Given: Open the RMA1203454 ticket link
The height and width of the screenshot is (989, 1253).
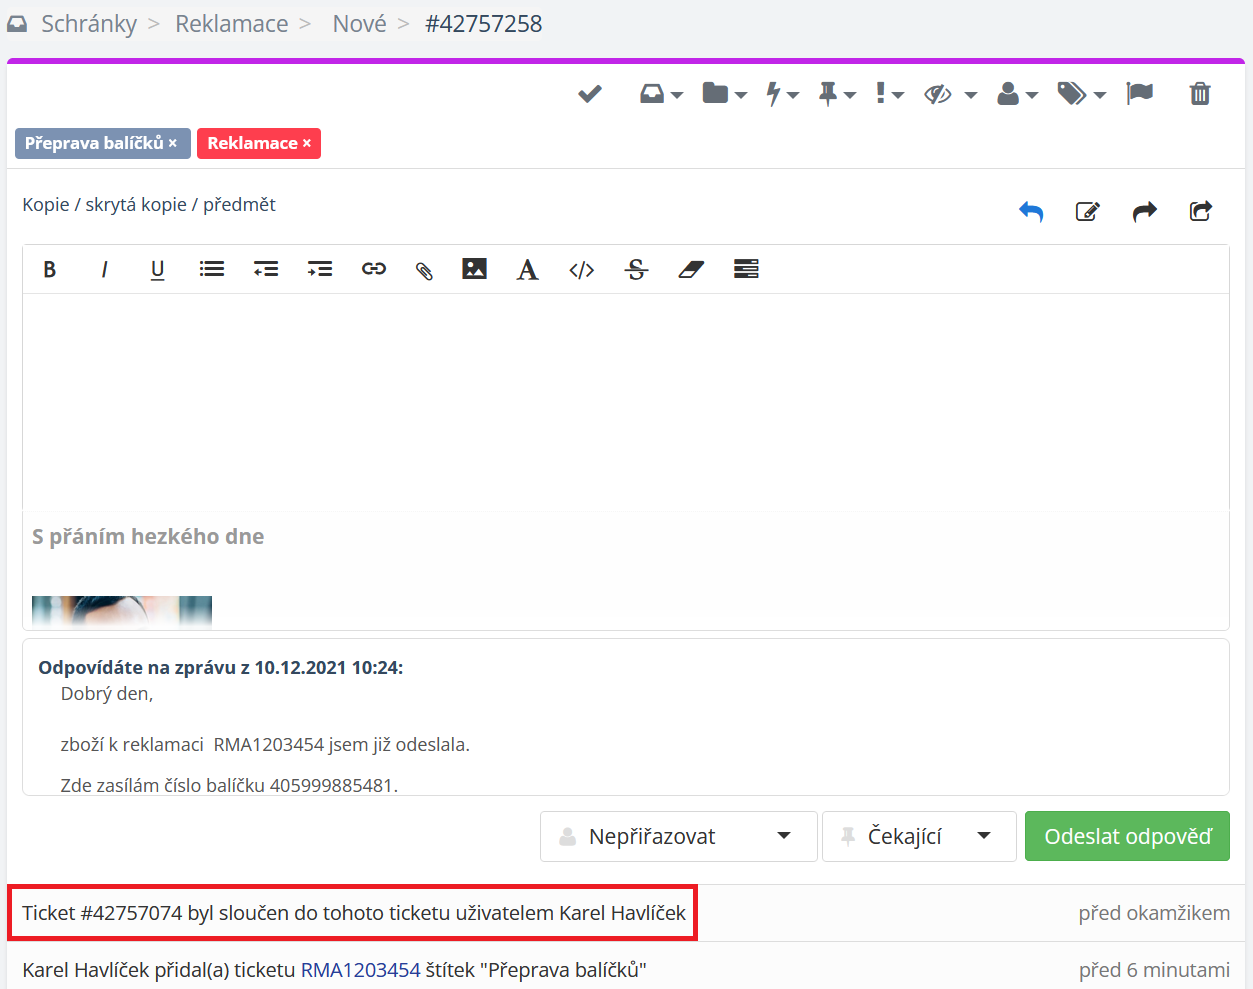Looking at the screenshot, I should [x=360, y=970].
